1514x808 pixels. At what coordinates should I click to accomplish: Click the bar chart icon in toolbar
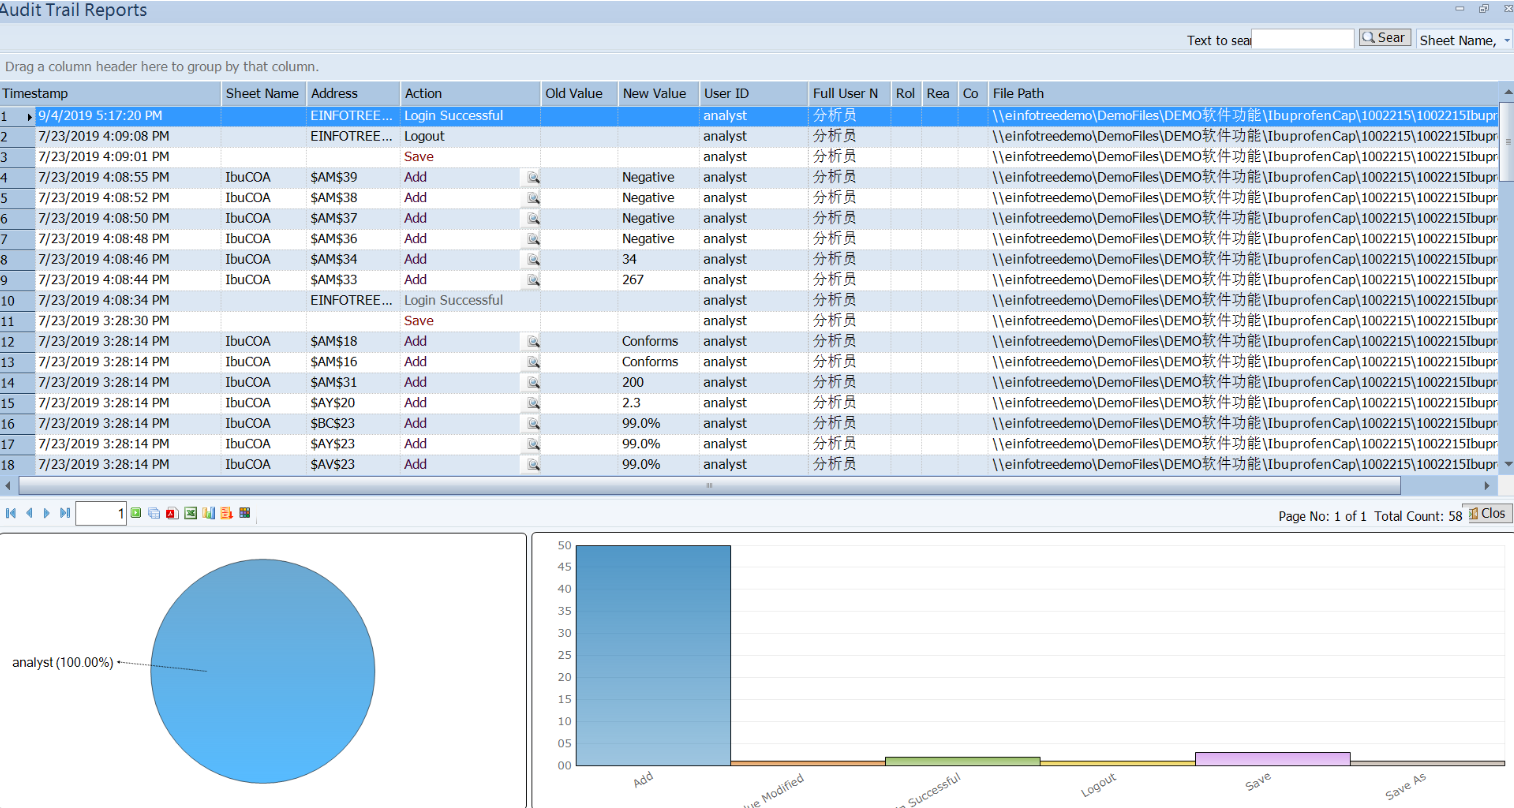pos(209,513)
